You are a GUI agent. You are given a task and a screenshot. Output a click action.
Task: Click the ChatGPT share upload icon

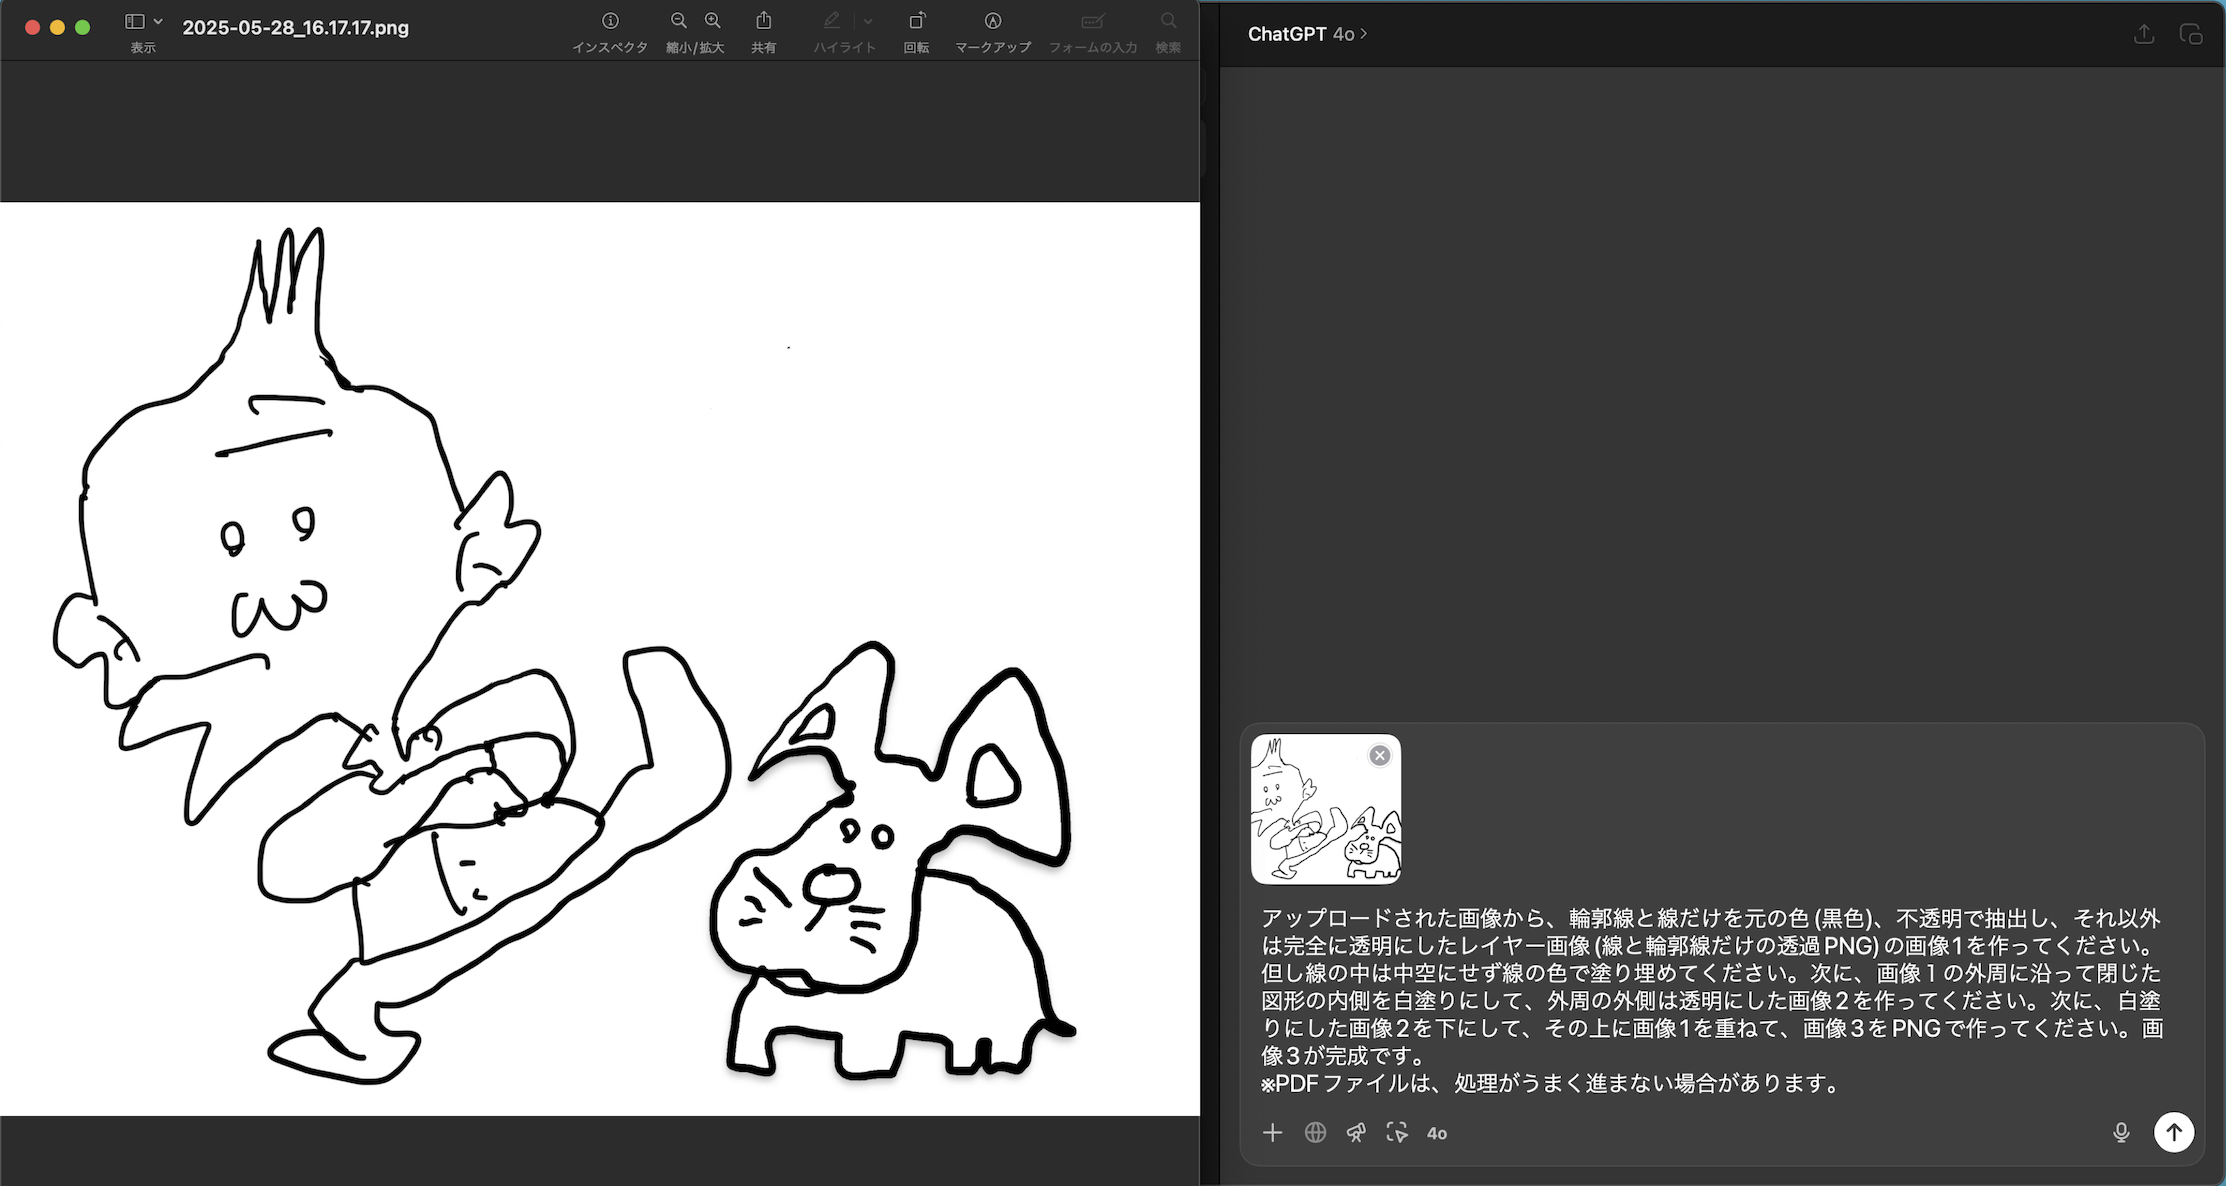coord(2144,34)
